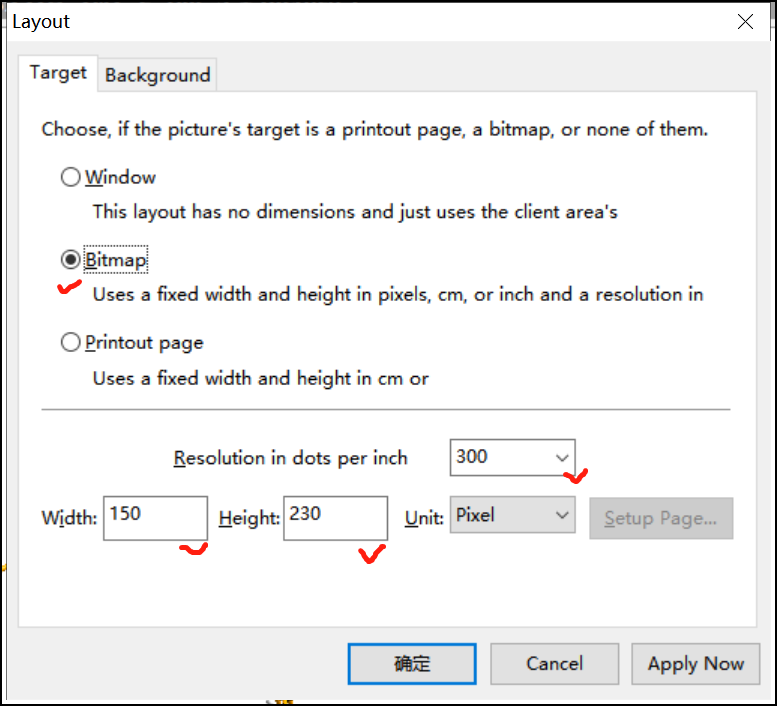Click the "Choose, if the picture's target" instruction text
Viewport: 780px width, 707px height.
click(374, 129)
